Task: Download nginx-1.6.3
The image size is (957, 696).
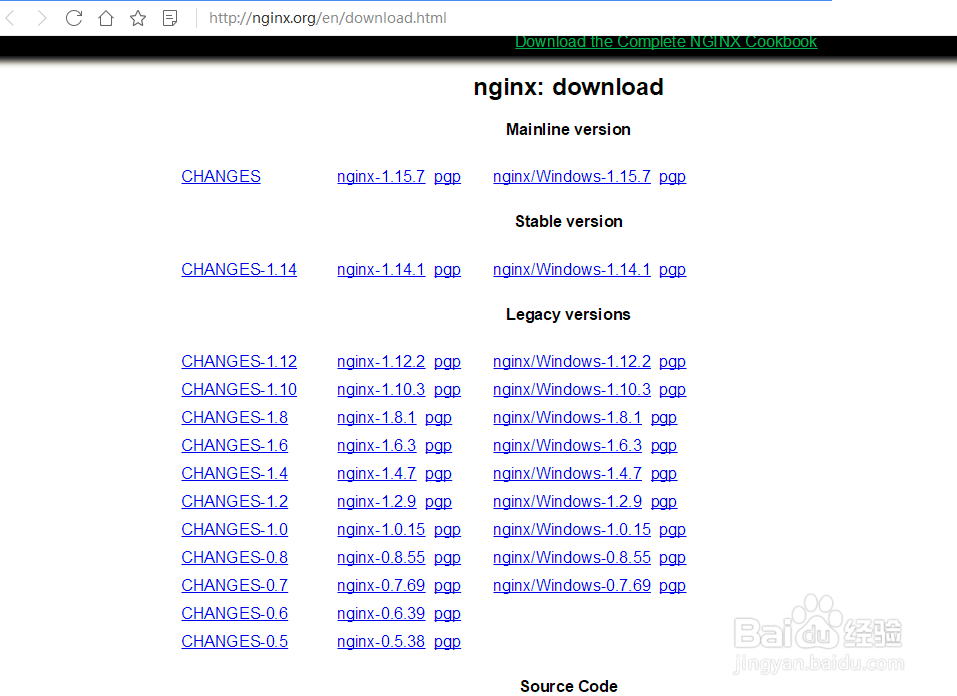Action: click(377, 446)
